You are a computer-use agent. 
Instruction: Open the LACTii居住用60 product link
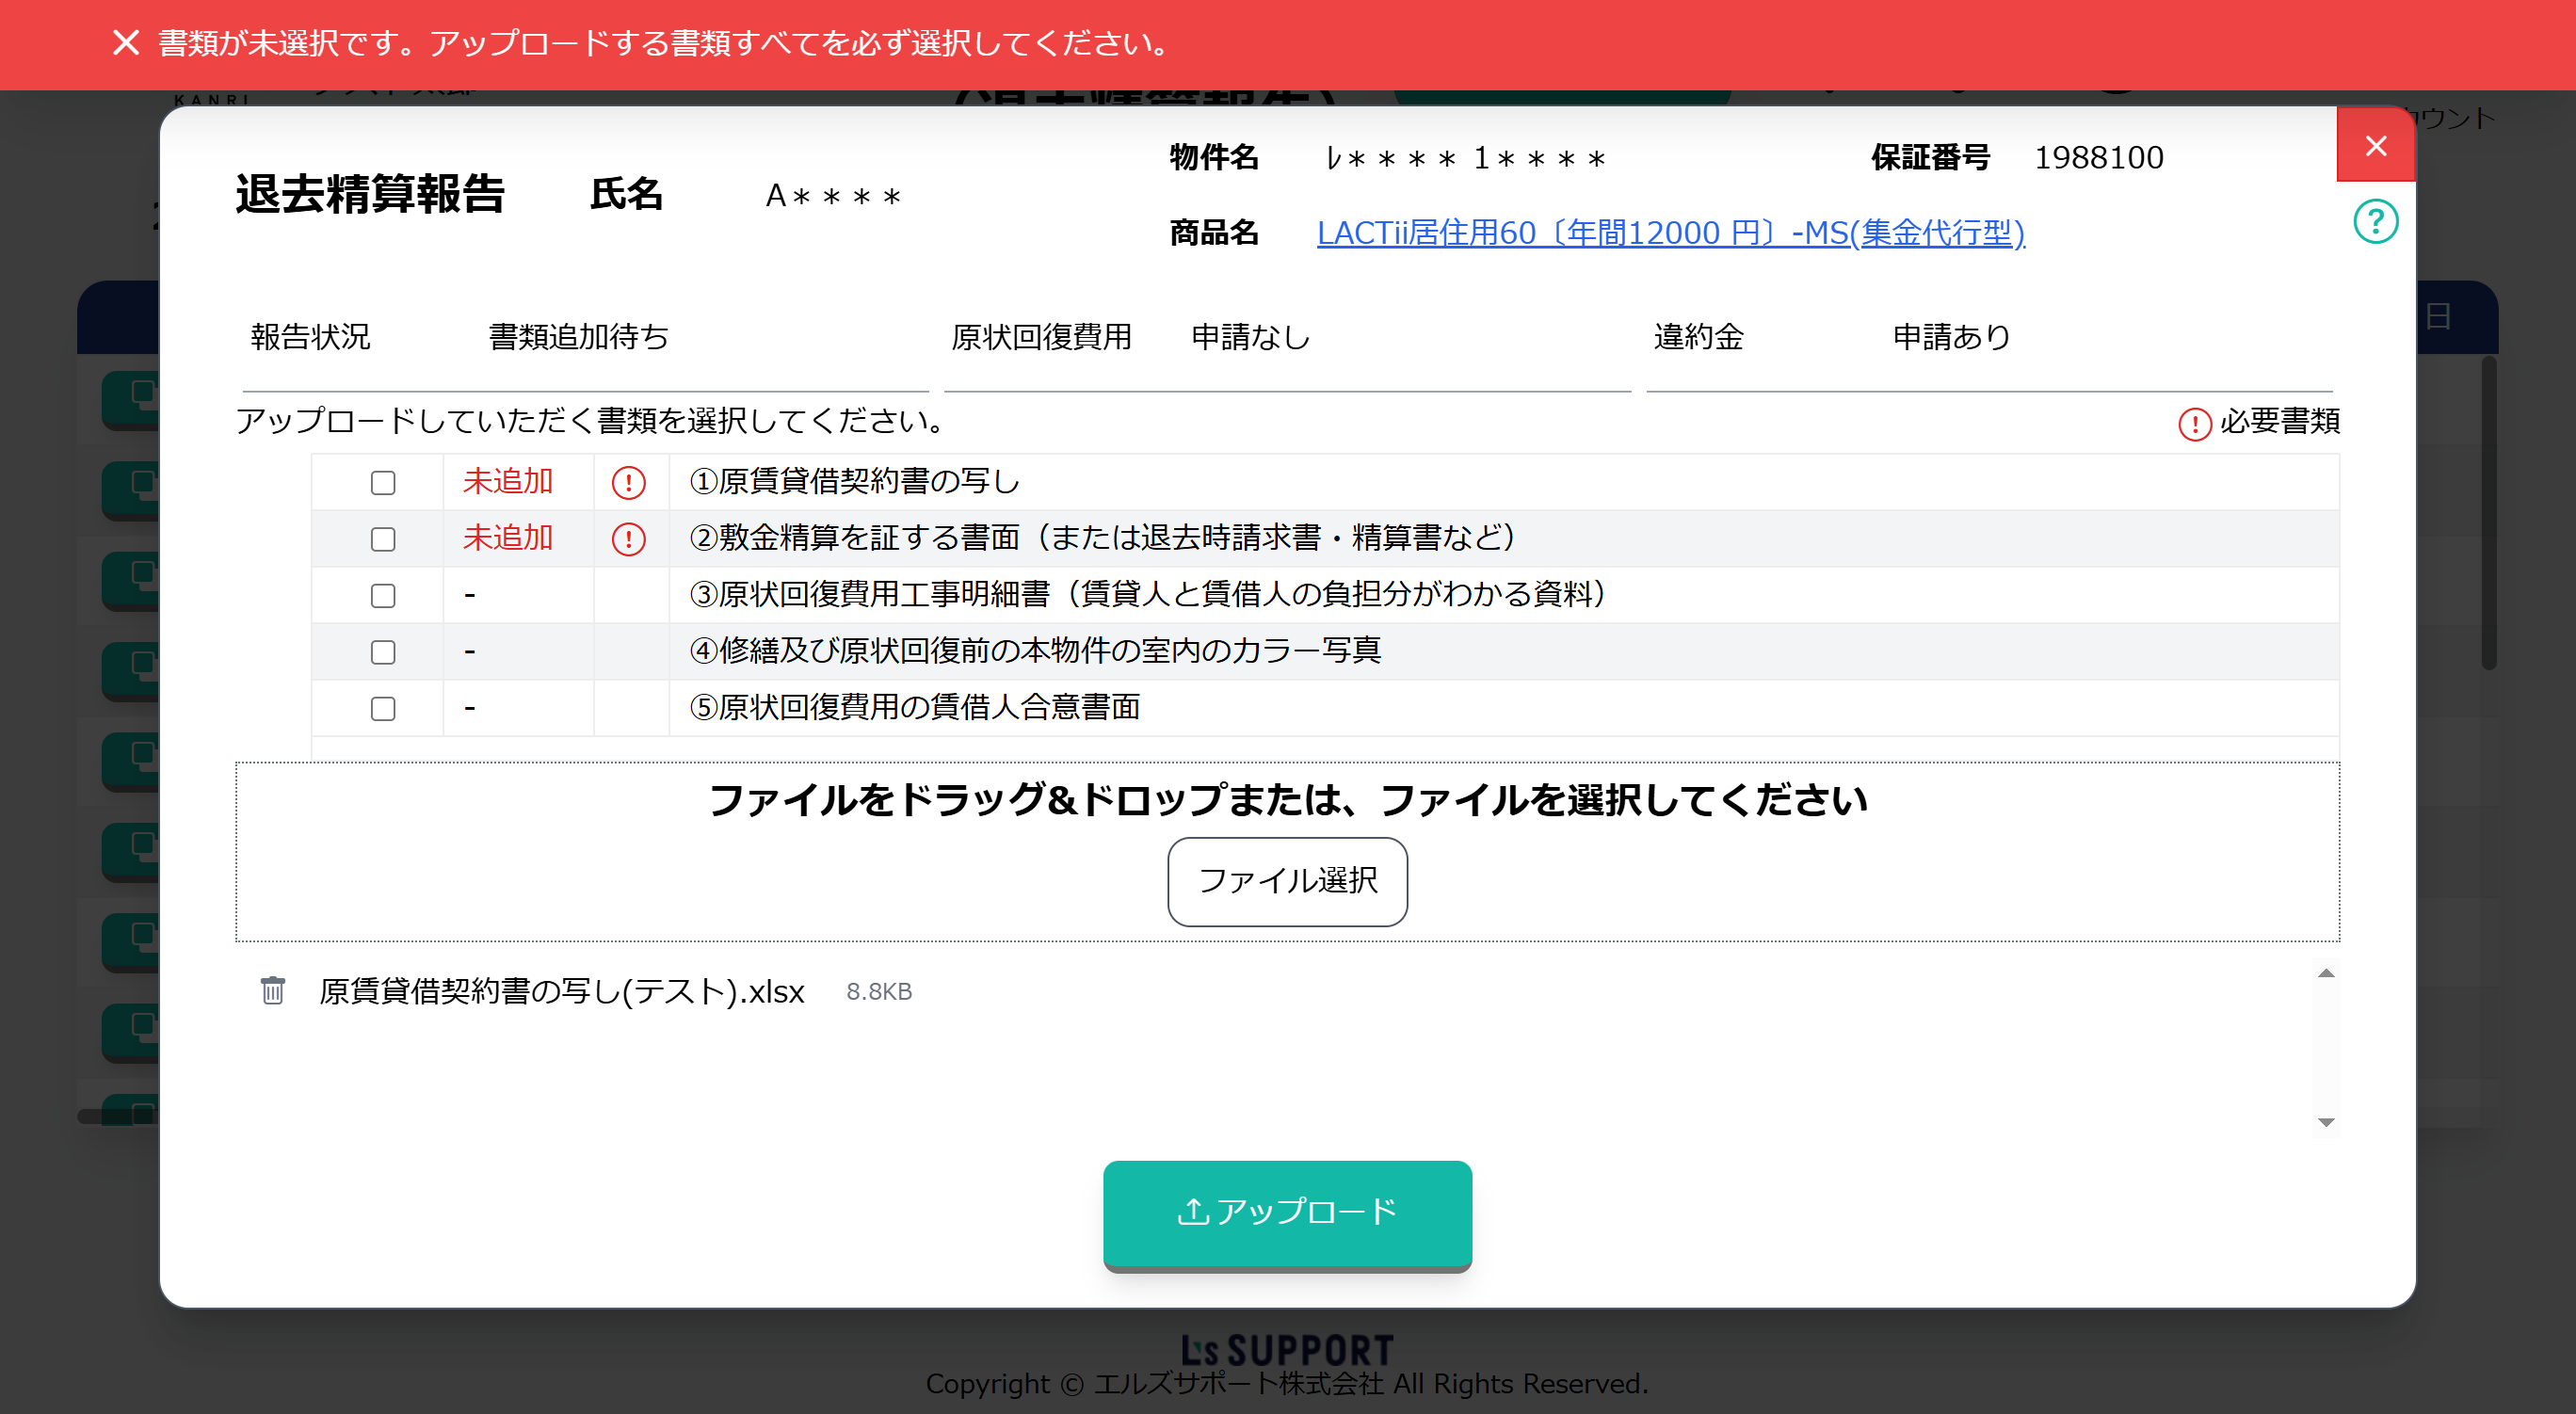click(x=1670, y=233)
